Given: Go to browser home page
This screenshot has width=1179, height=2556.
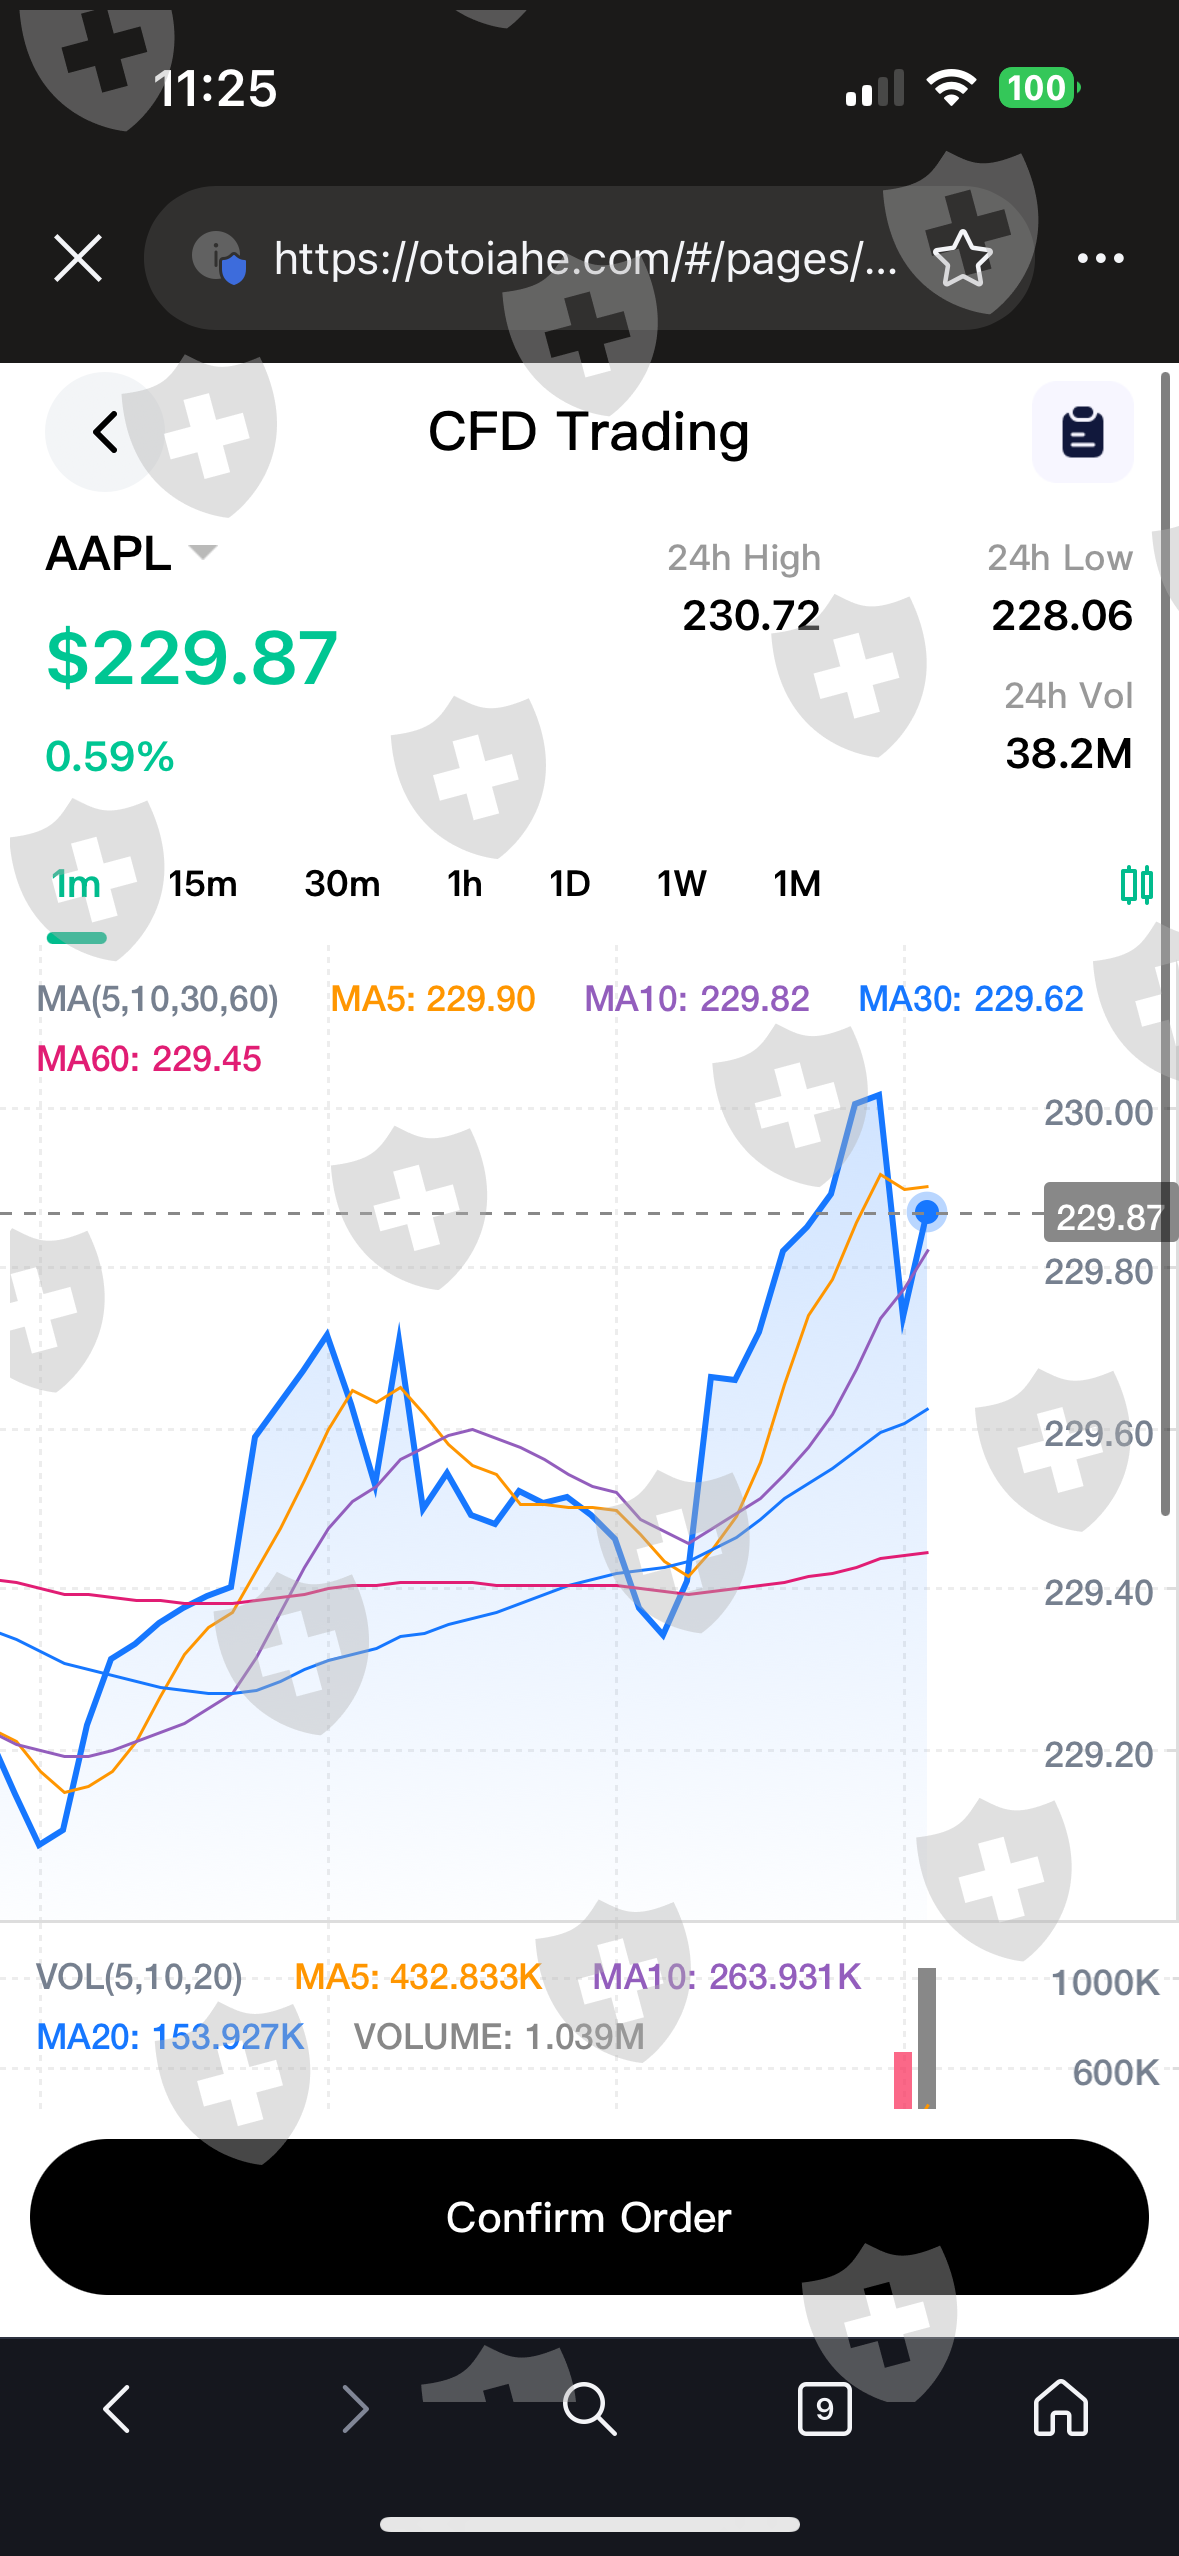Looking at the screenshot, I should click(x=1060, y=2408).
